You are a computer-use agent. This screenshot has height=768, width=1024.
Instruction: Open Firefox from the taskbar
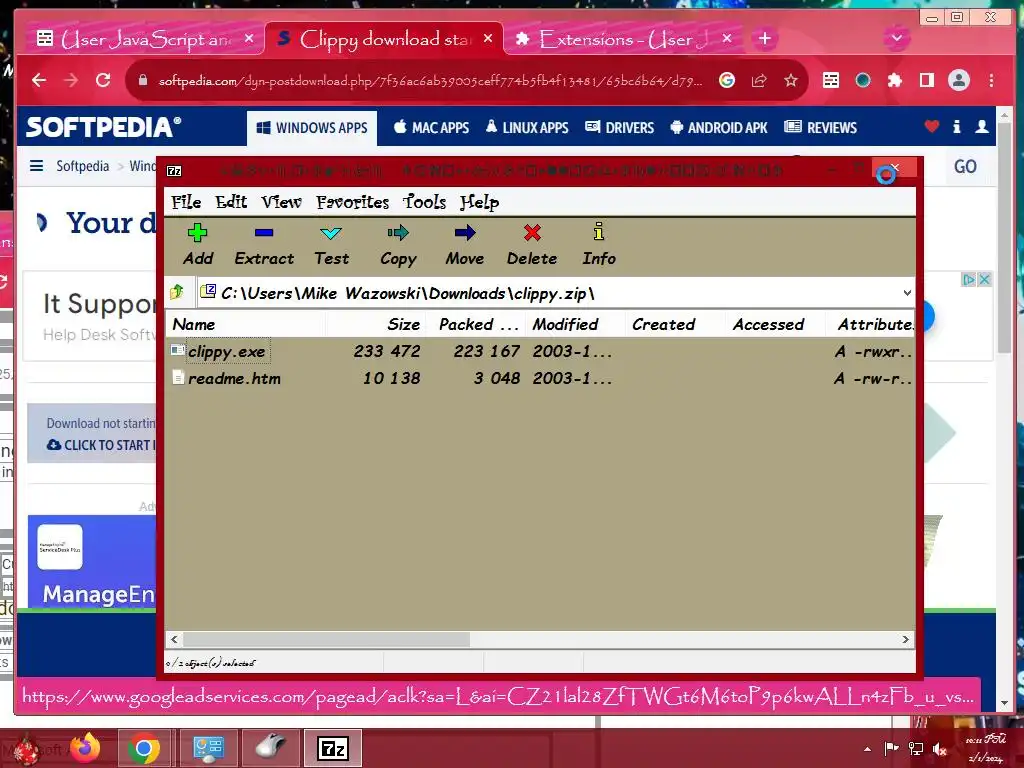(x=86, y=748)
